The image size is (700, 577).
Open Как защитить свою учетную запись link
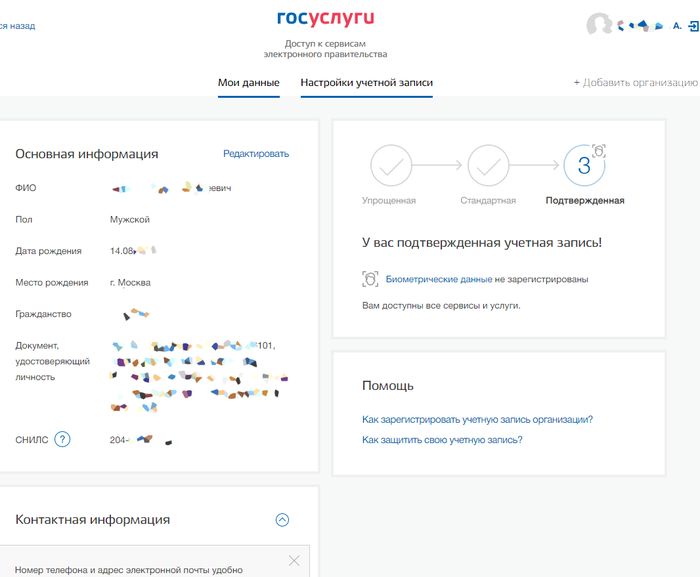[442, 440]
